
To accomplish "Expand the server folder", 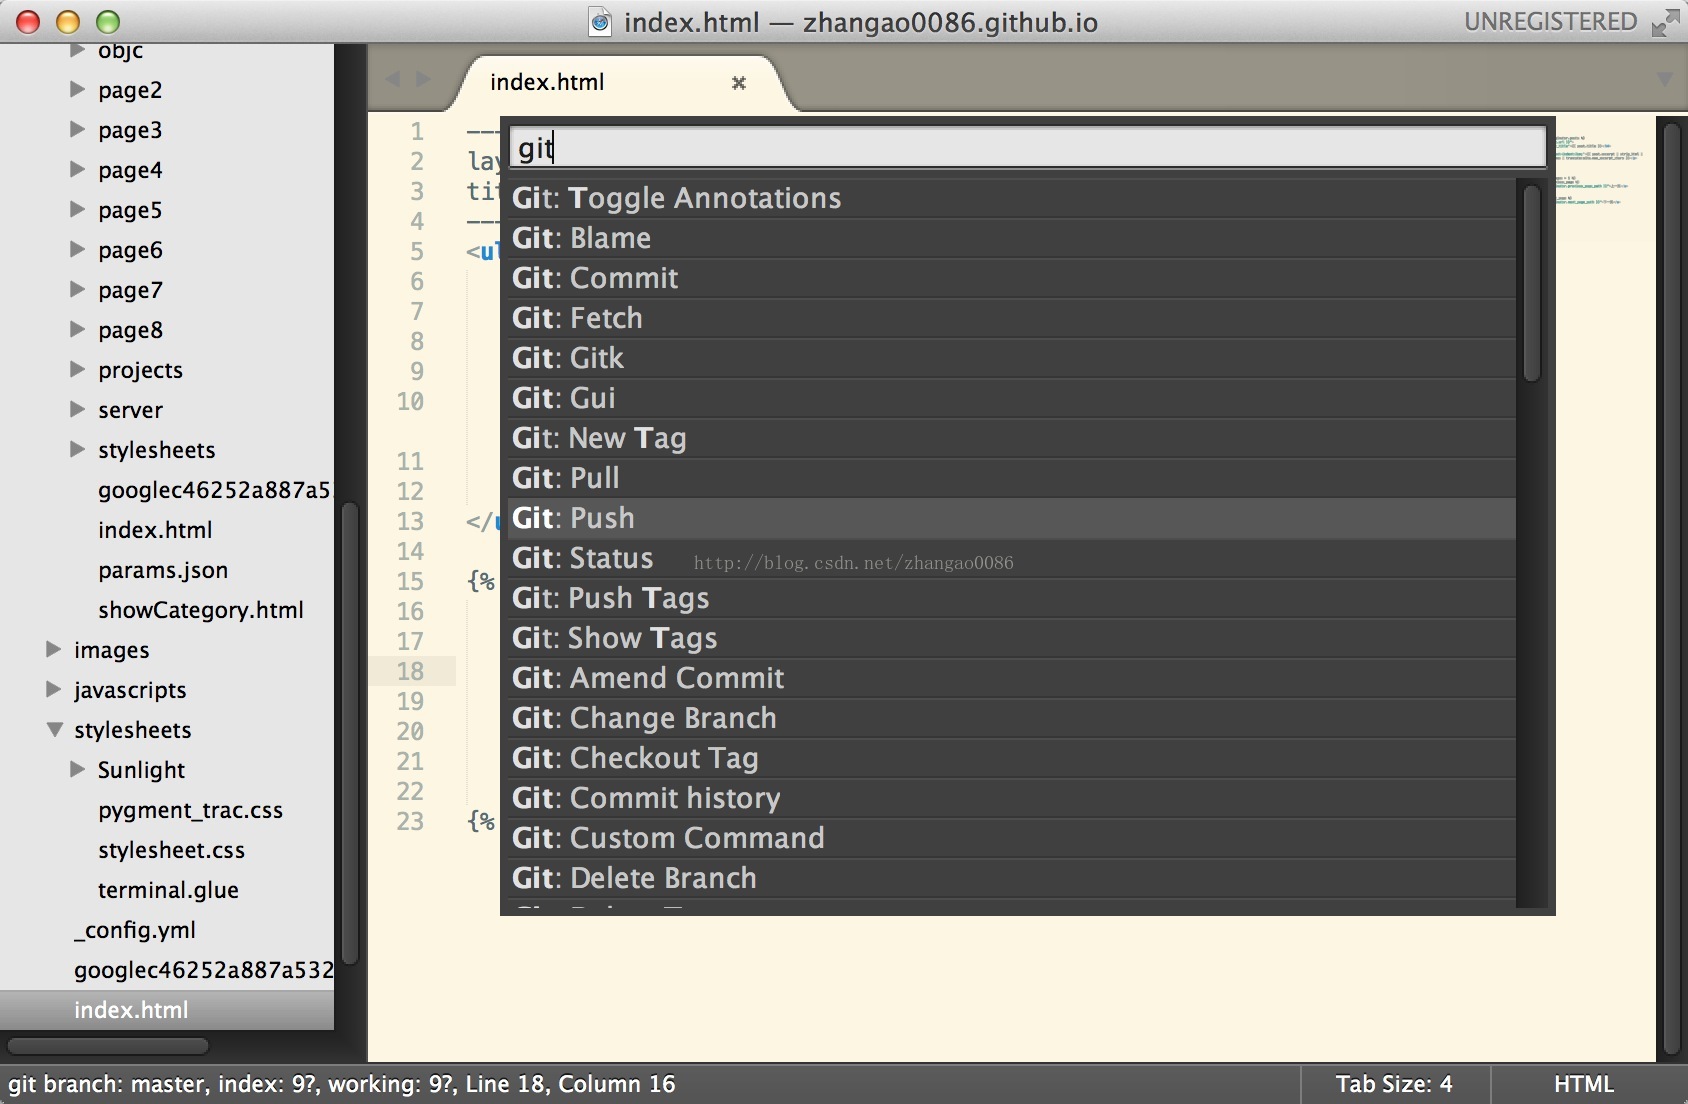I will tap(77, 409).
